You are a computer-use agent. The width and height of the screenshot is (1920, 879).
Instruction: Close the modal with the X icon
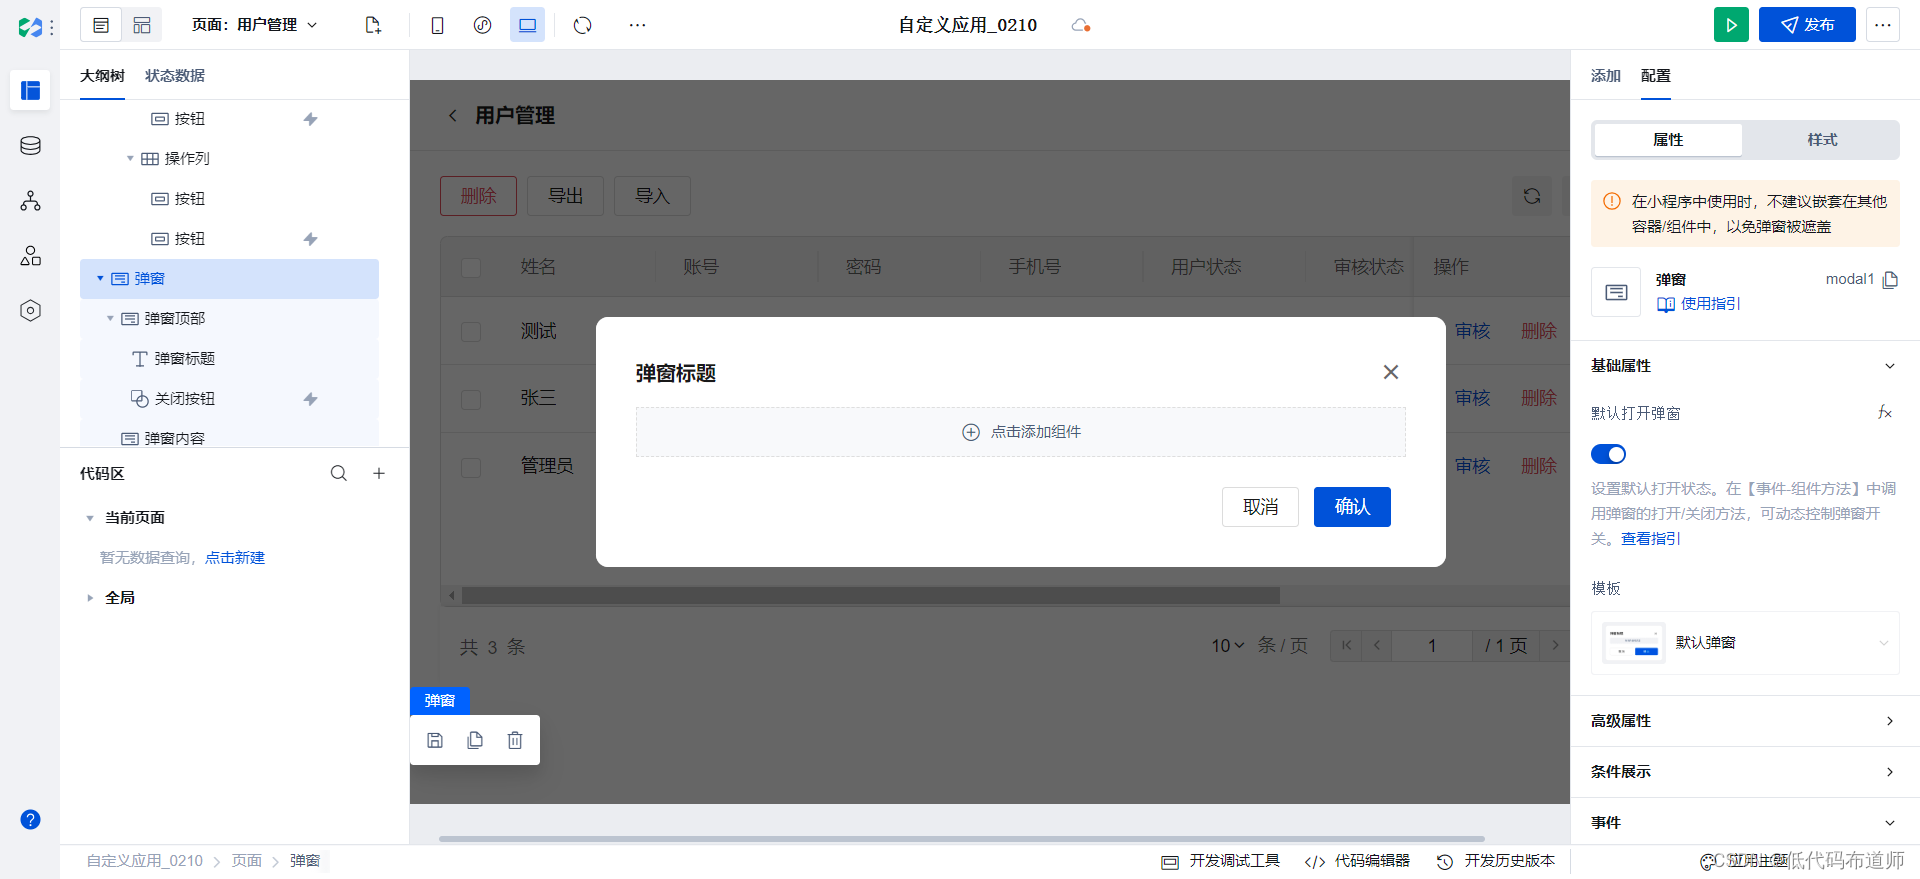click(x=1391, y=372)
